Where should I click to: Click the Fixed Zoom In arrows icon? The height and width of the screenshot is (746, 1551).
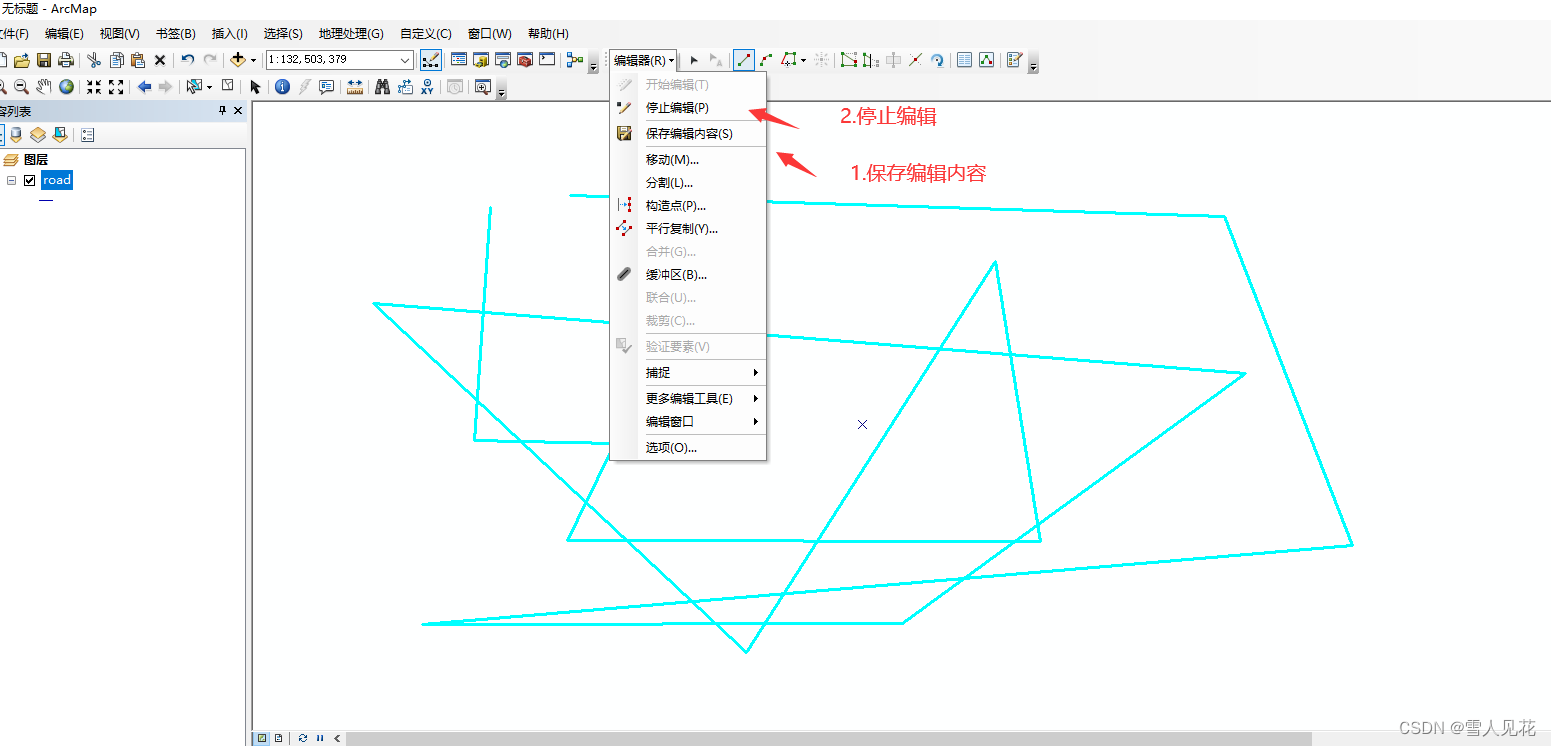pyautogui.click(x=94, y=87)
